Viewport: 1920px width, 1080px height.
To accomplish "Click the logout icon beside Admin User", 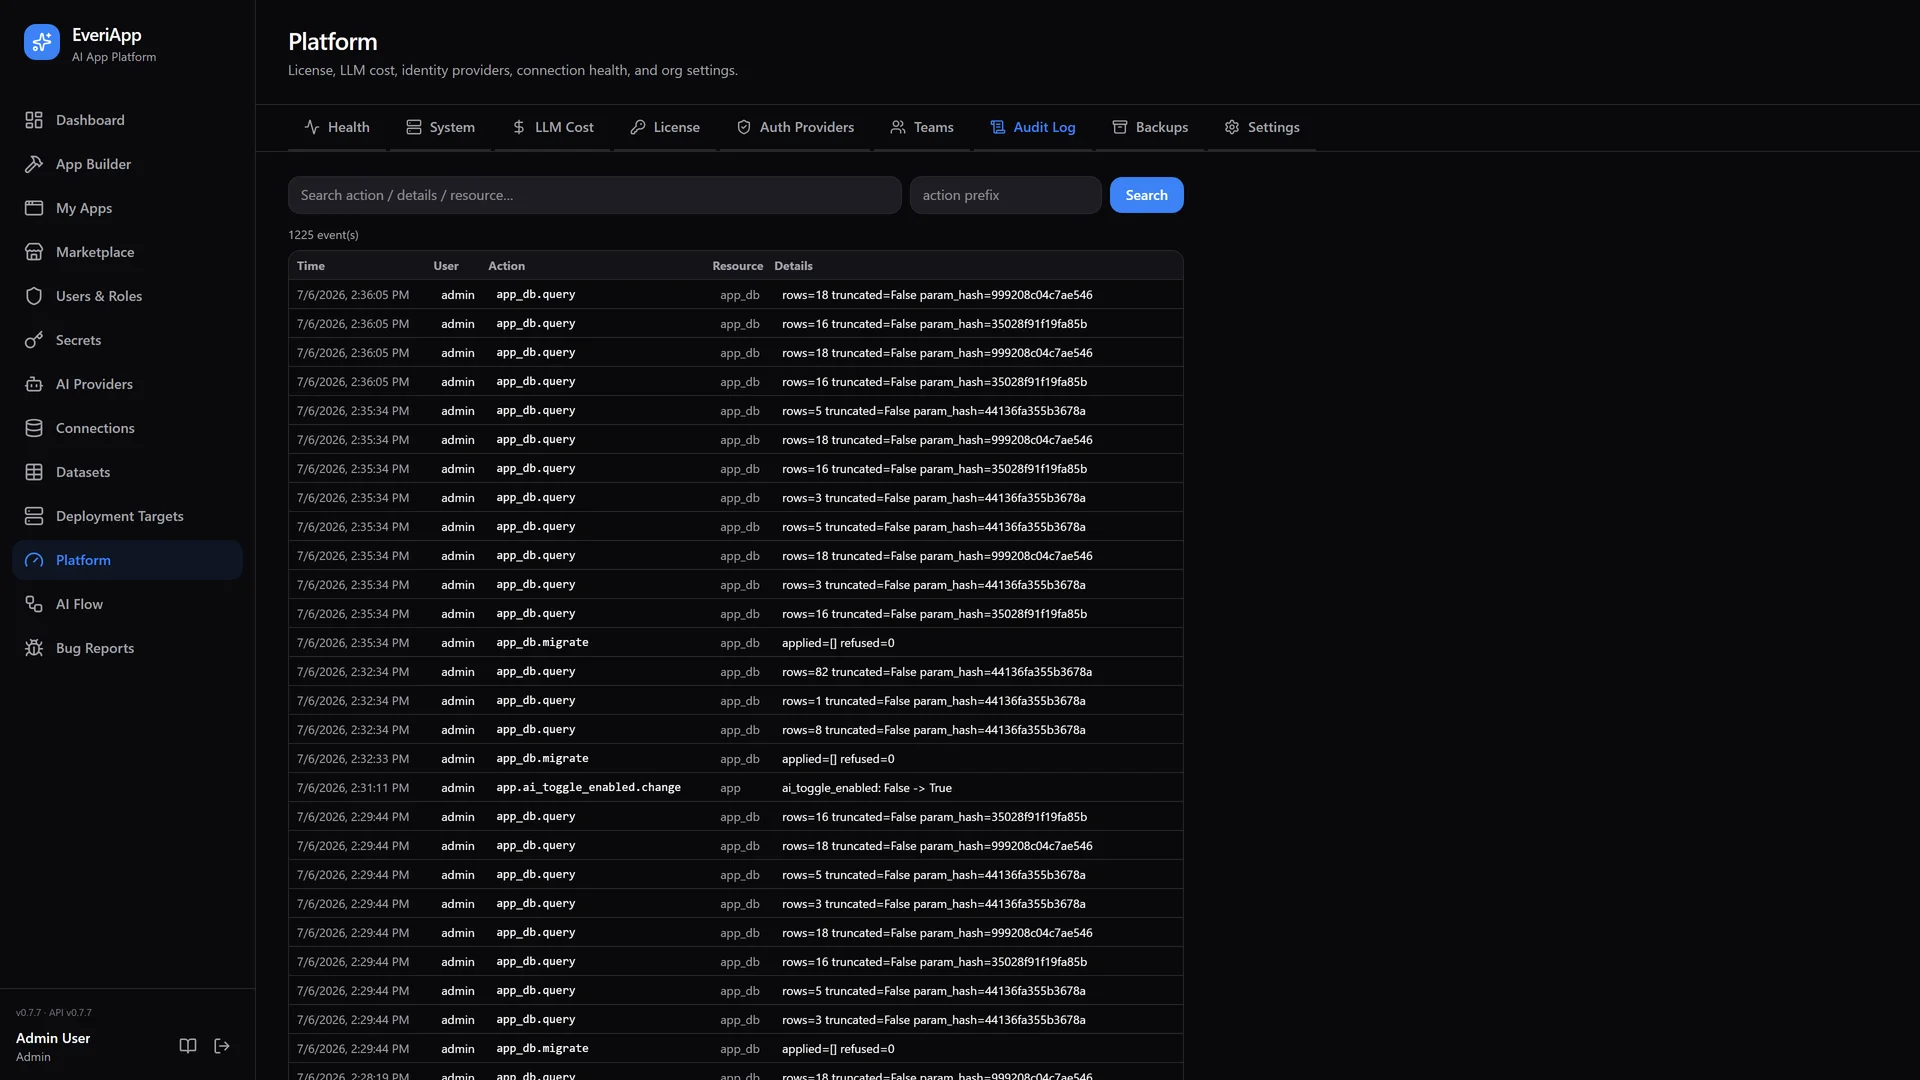I will tap(222, 1046).
